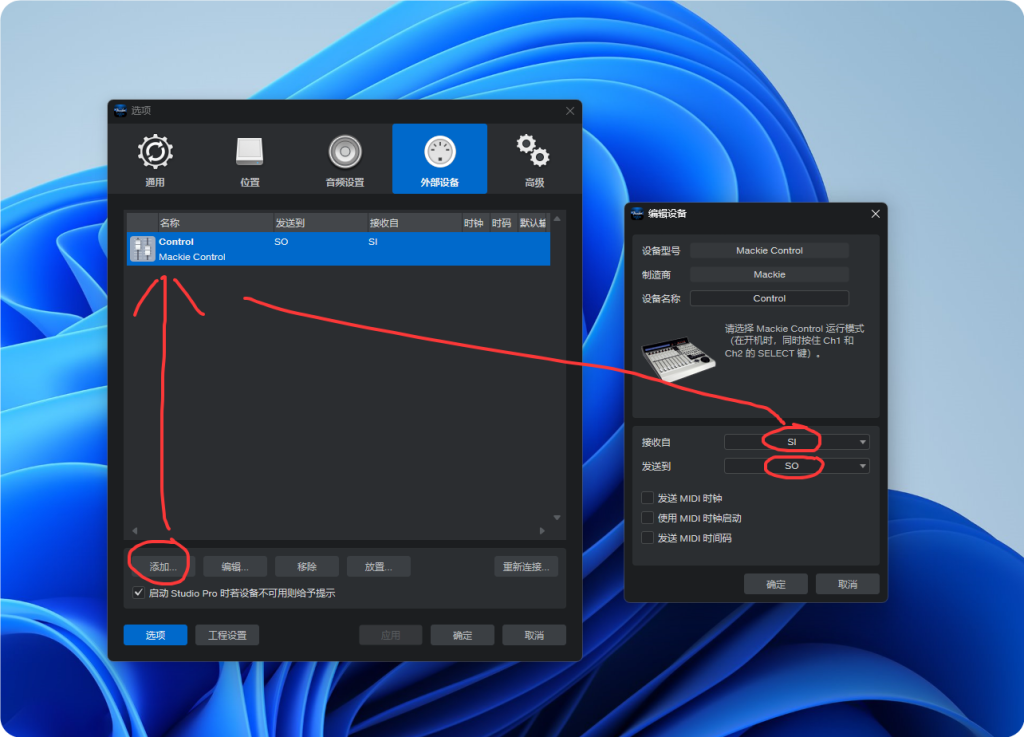Image resolution: width=1024 pixels, height=737 pixels.
Task: Click the 时钟 column header
Action: tap(474, 223)
